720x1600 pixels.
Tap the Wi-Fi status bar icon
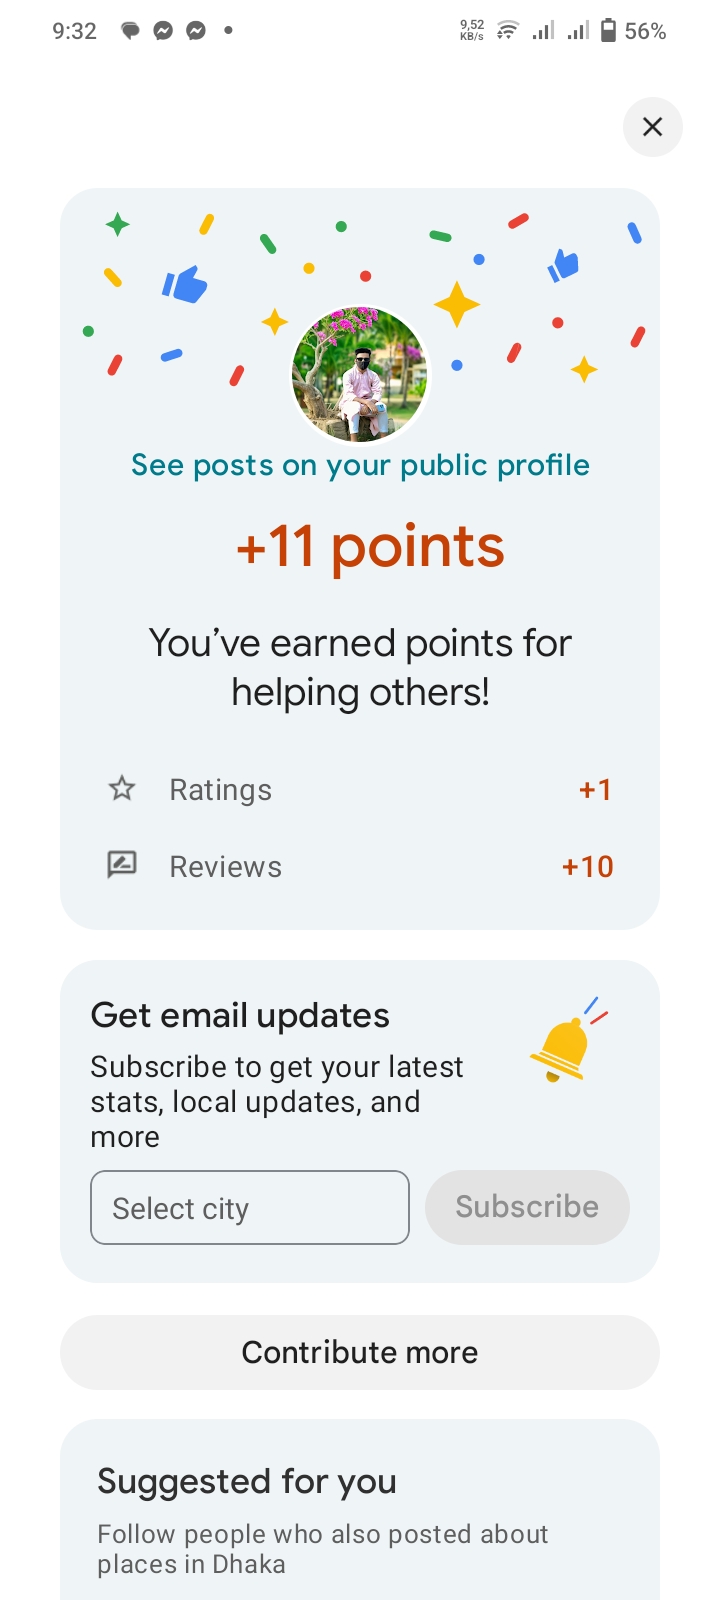click(508, 31)
